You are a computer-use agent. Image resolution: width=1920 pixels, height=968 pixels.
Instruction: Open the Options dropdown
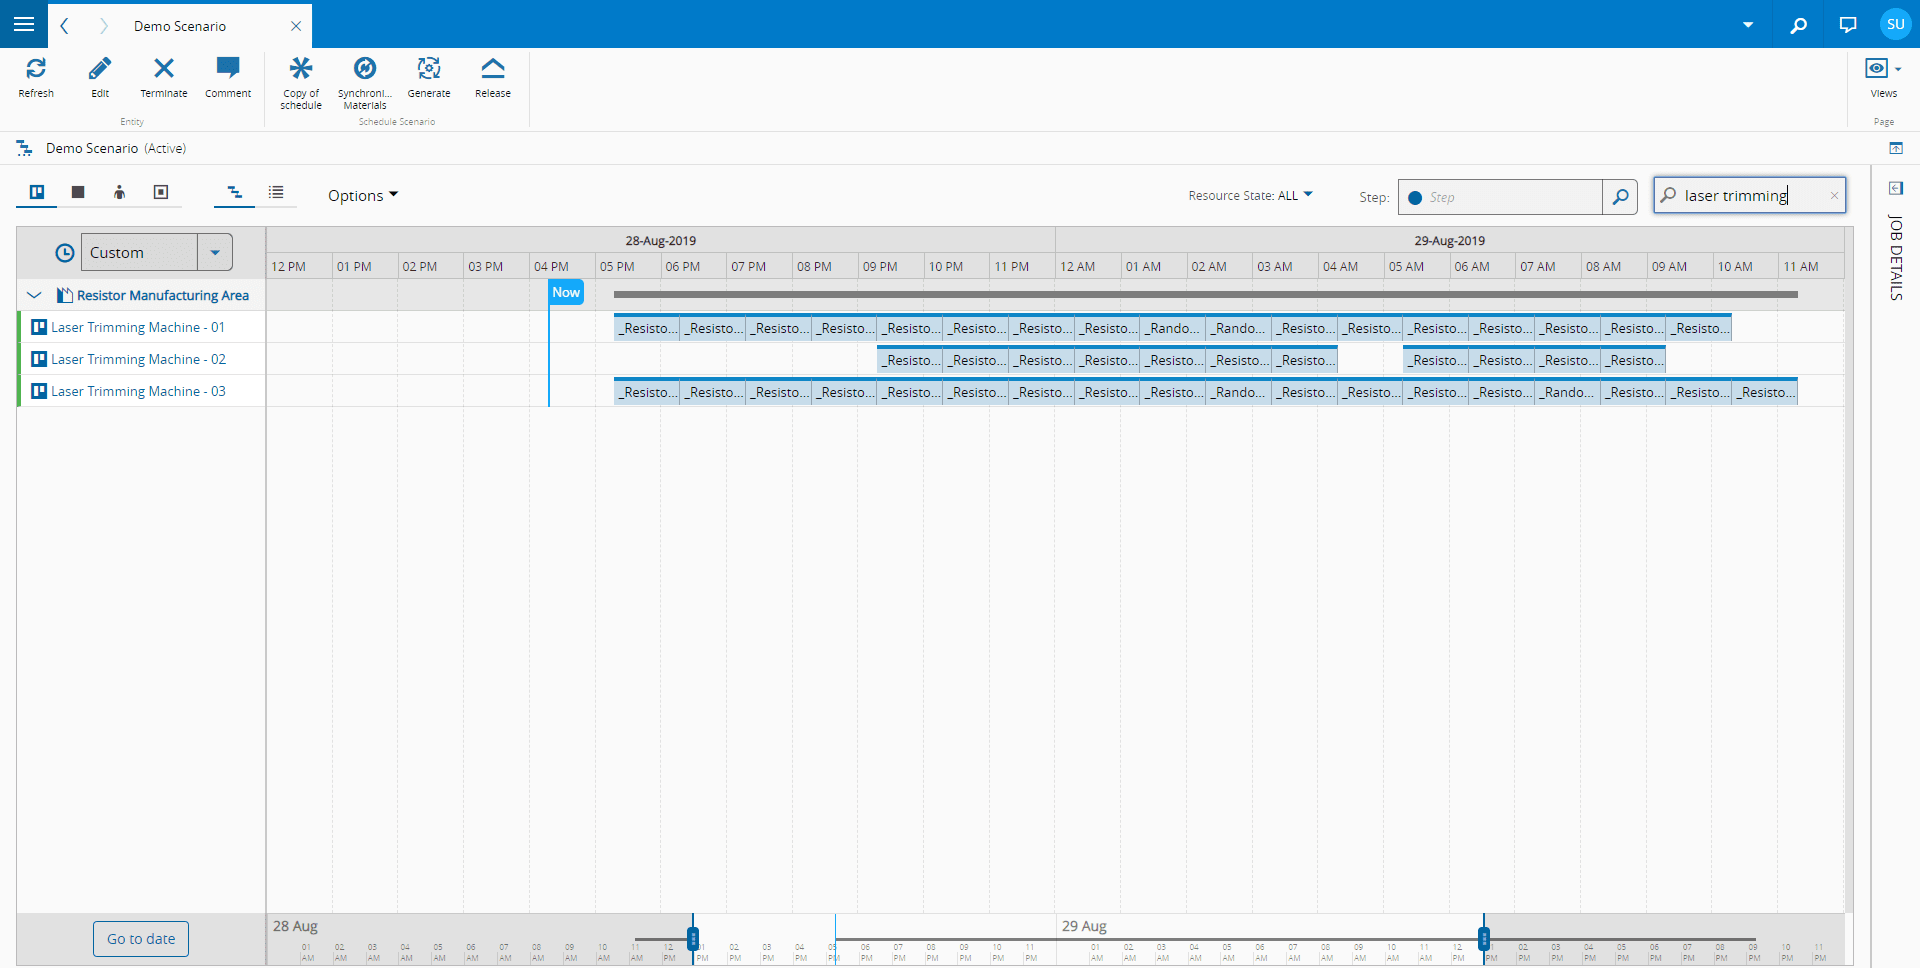tap(362, 196)
